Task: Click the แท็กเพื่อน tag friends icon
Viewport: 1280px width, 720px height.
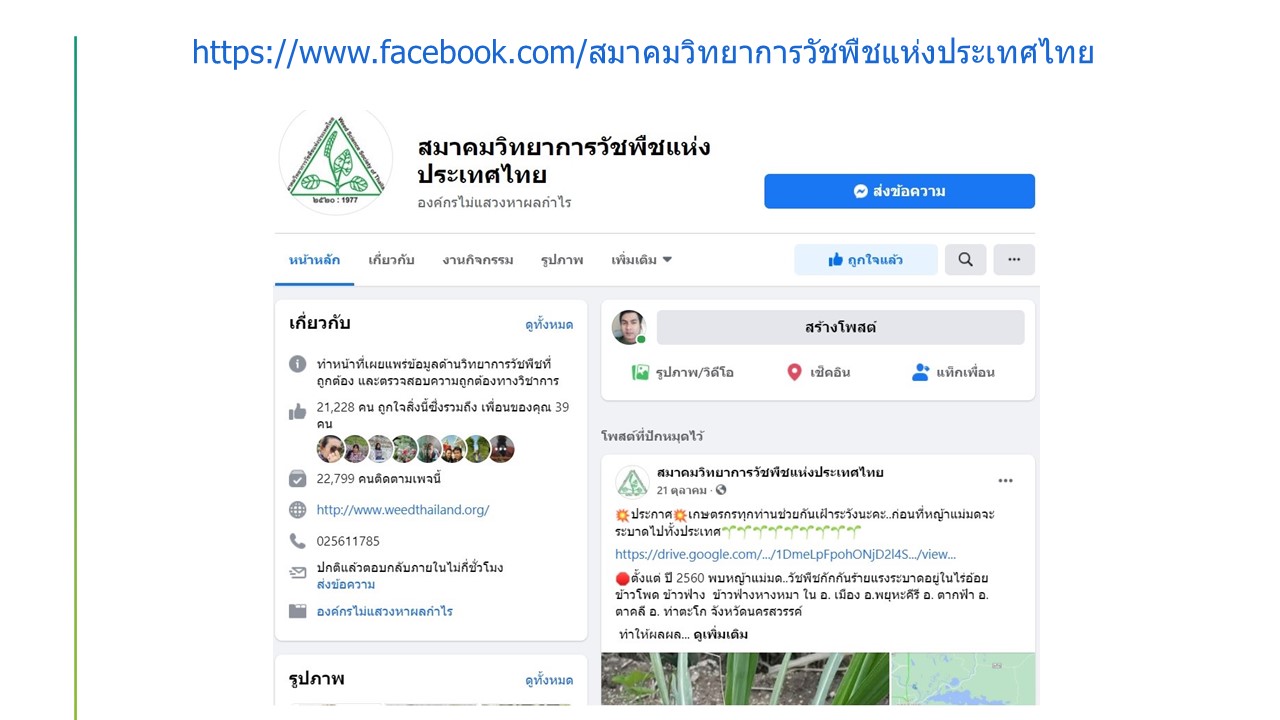Action: [x=921, y=372]
